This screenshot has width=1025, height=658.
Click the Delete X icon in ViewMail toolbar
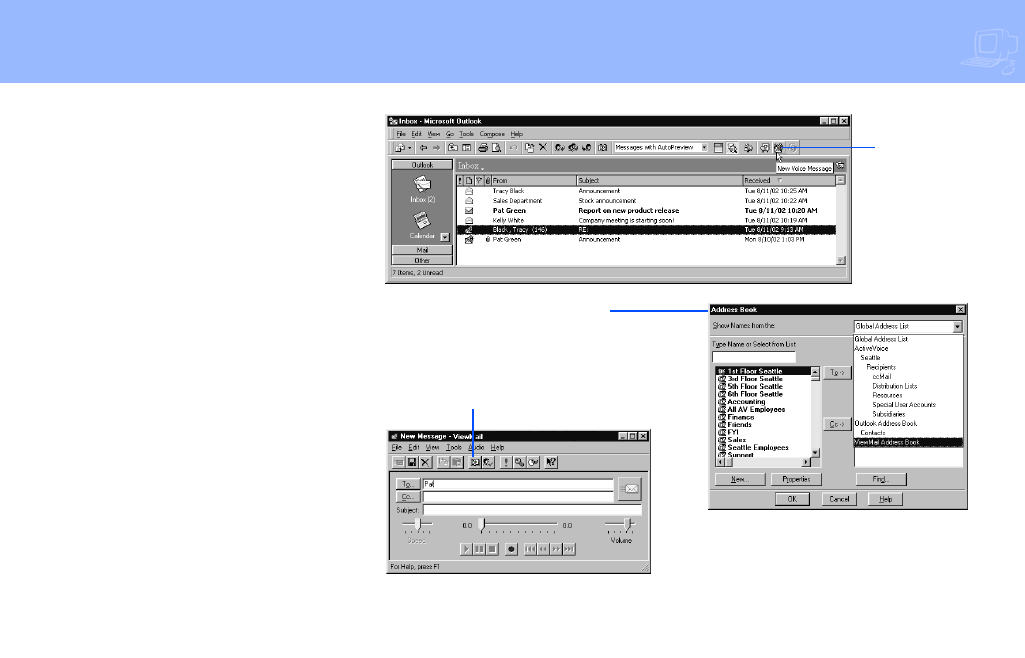426,463
